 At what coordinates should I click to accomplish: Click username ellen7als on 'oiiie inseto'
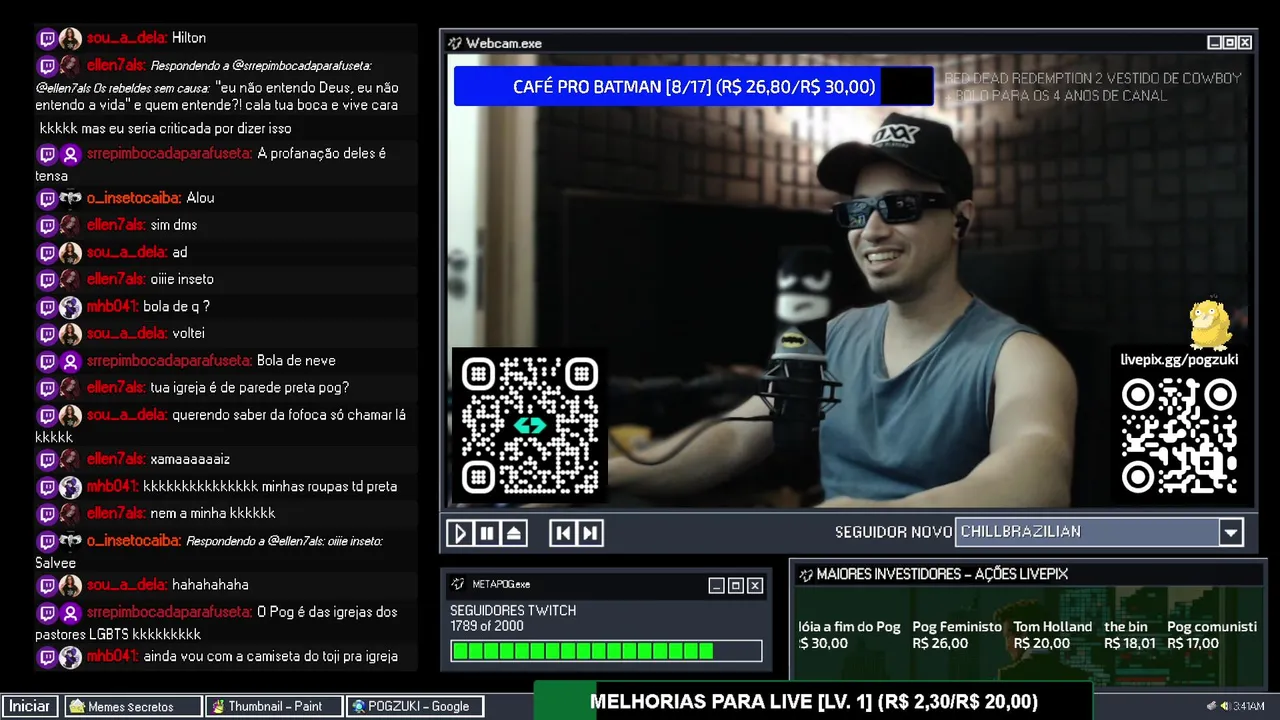coord(115,279)
